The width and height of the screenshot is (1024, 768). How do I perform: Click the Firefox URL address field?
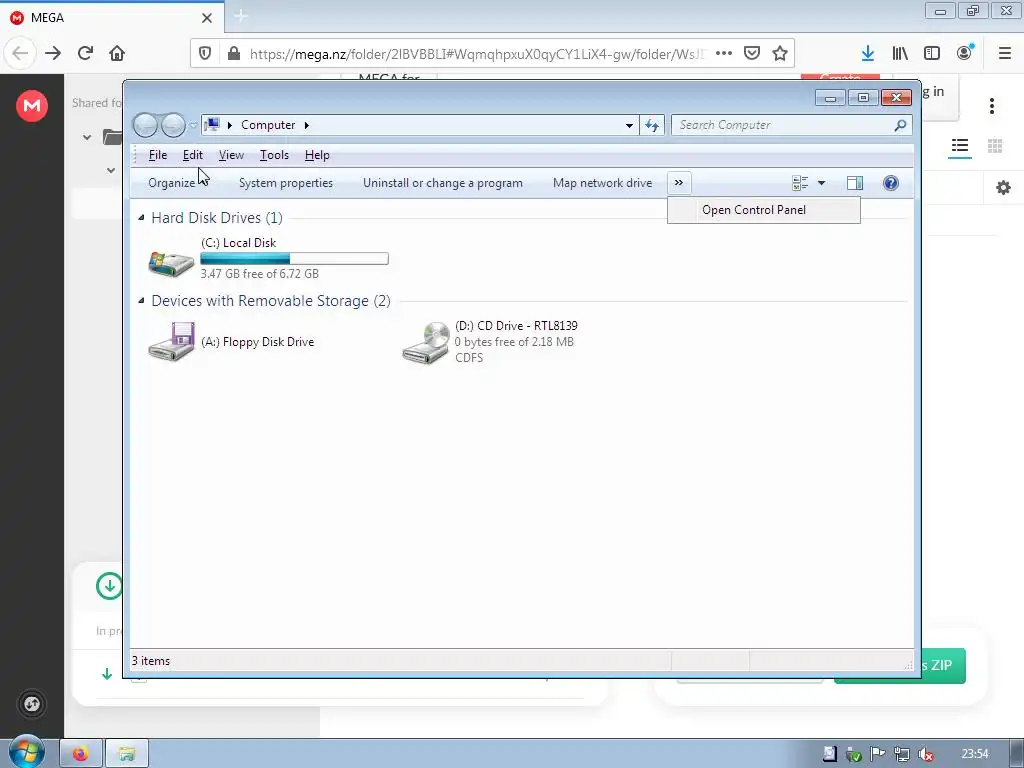[477, 54]
